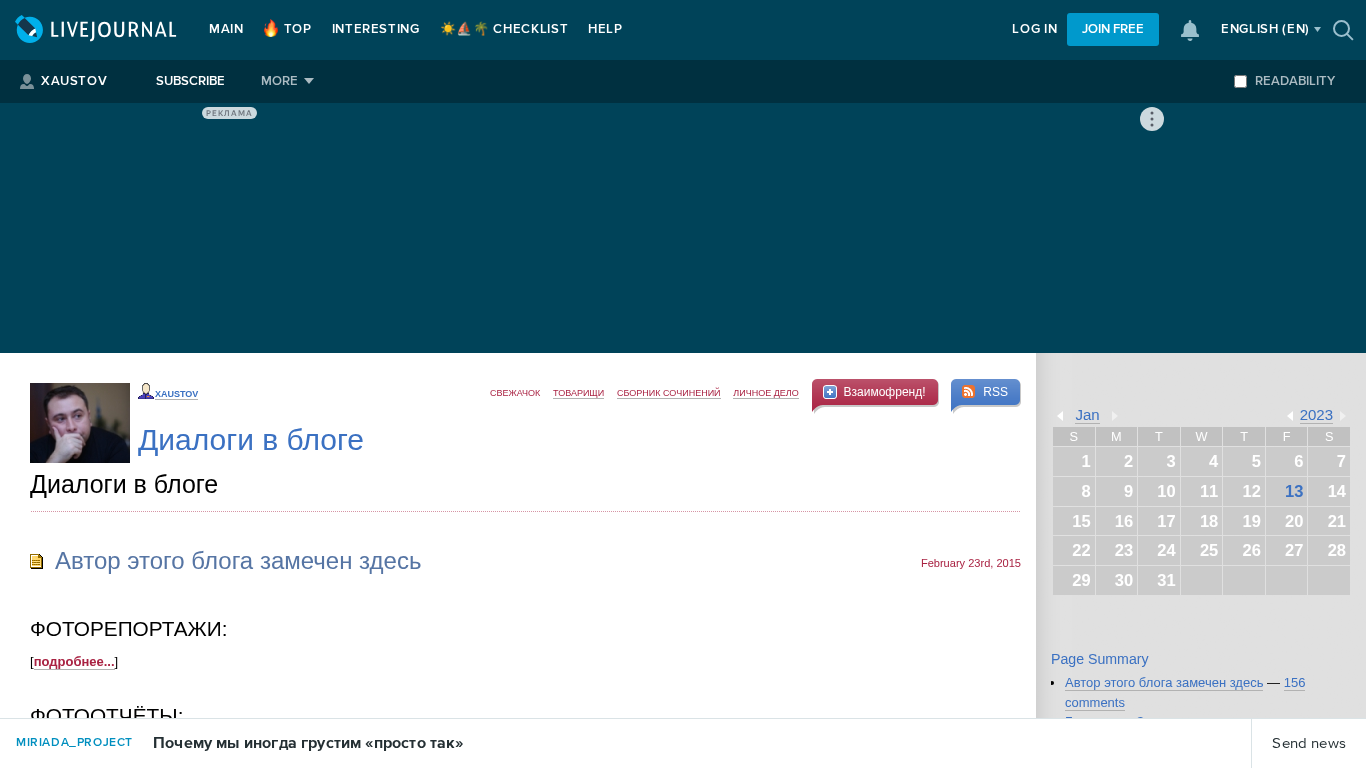Click calendar day 1
Image resolution: width=1366 pixels, height=768 pixels.
1074,461
